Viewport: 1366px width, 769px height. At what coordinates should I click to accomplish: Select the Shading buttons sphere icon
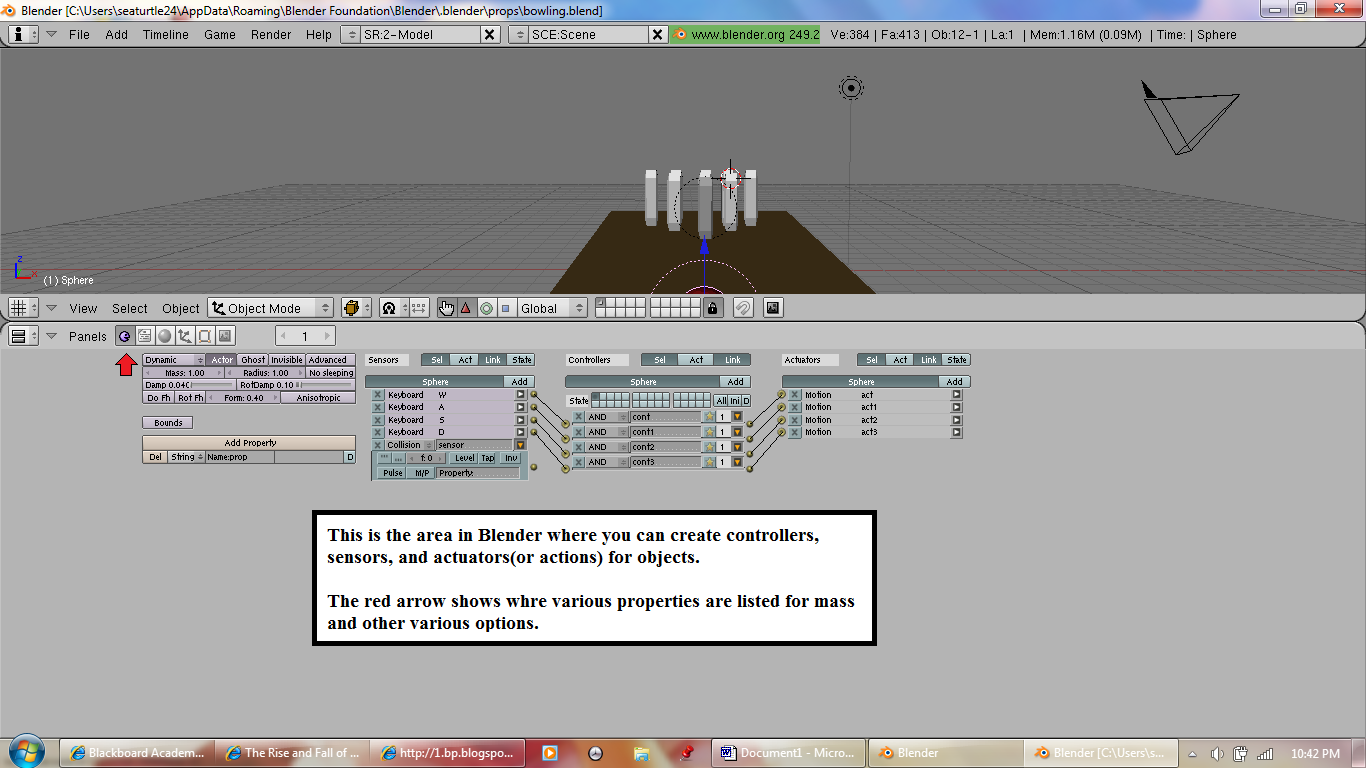[x=164, y=335]
